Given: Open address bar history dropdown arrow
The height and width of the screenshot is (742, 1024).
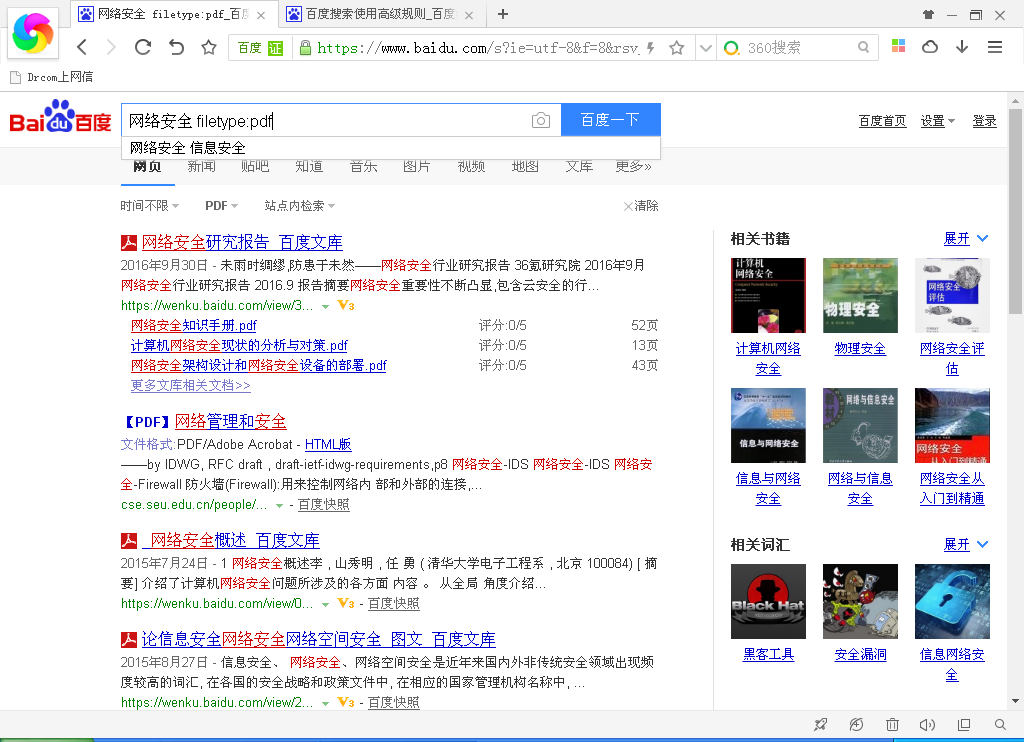Looking at the screenshot, I should (705, 48).
